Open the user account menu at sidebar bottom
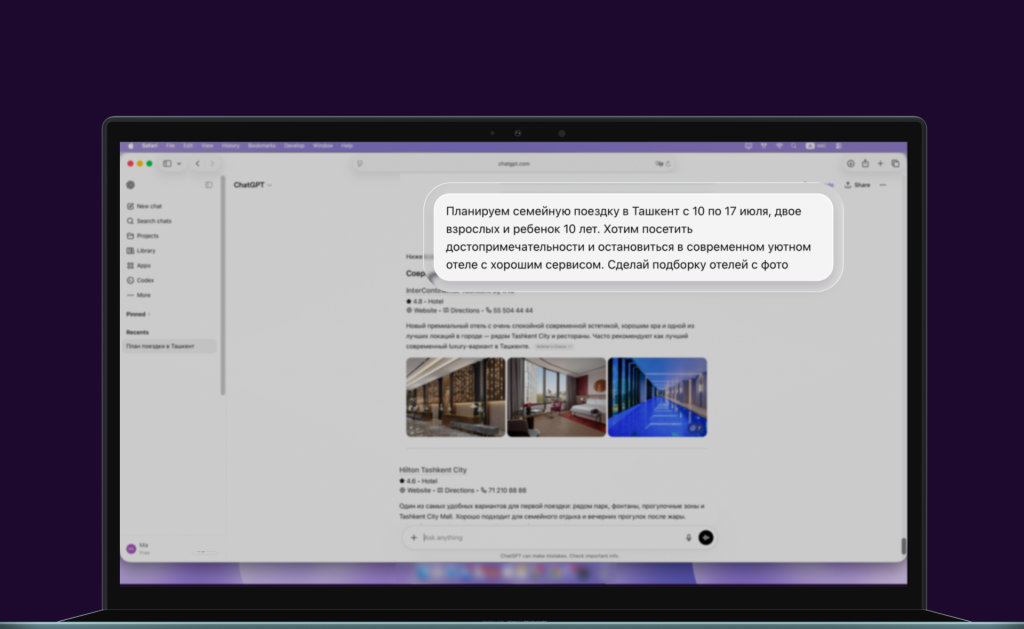Image resolution: width=1024 pixels, height=629 pixels. (x=138, y=549)
